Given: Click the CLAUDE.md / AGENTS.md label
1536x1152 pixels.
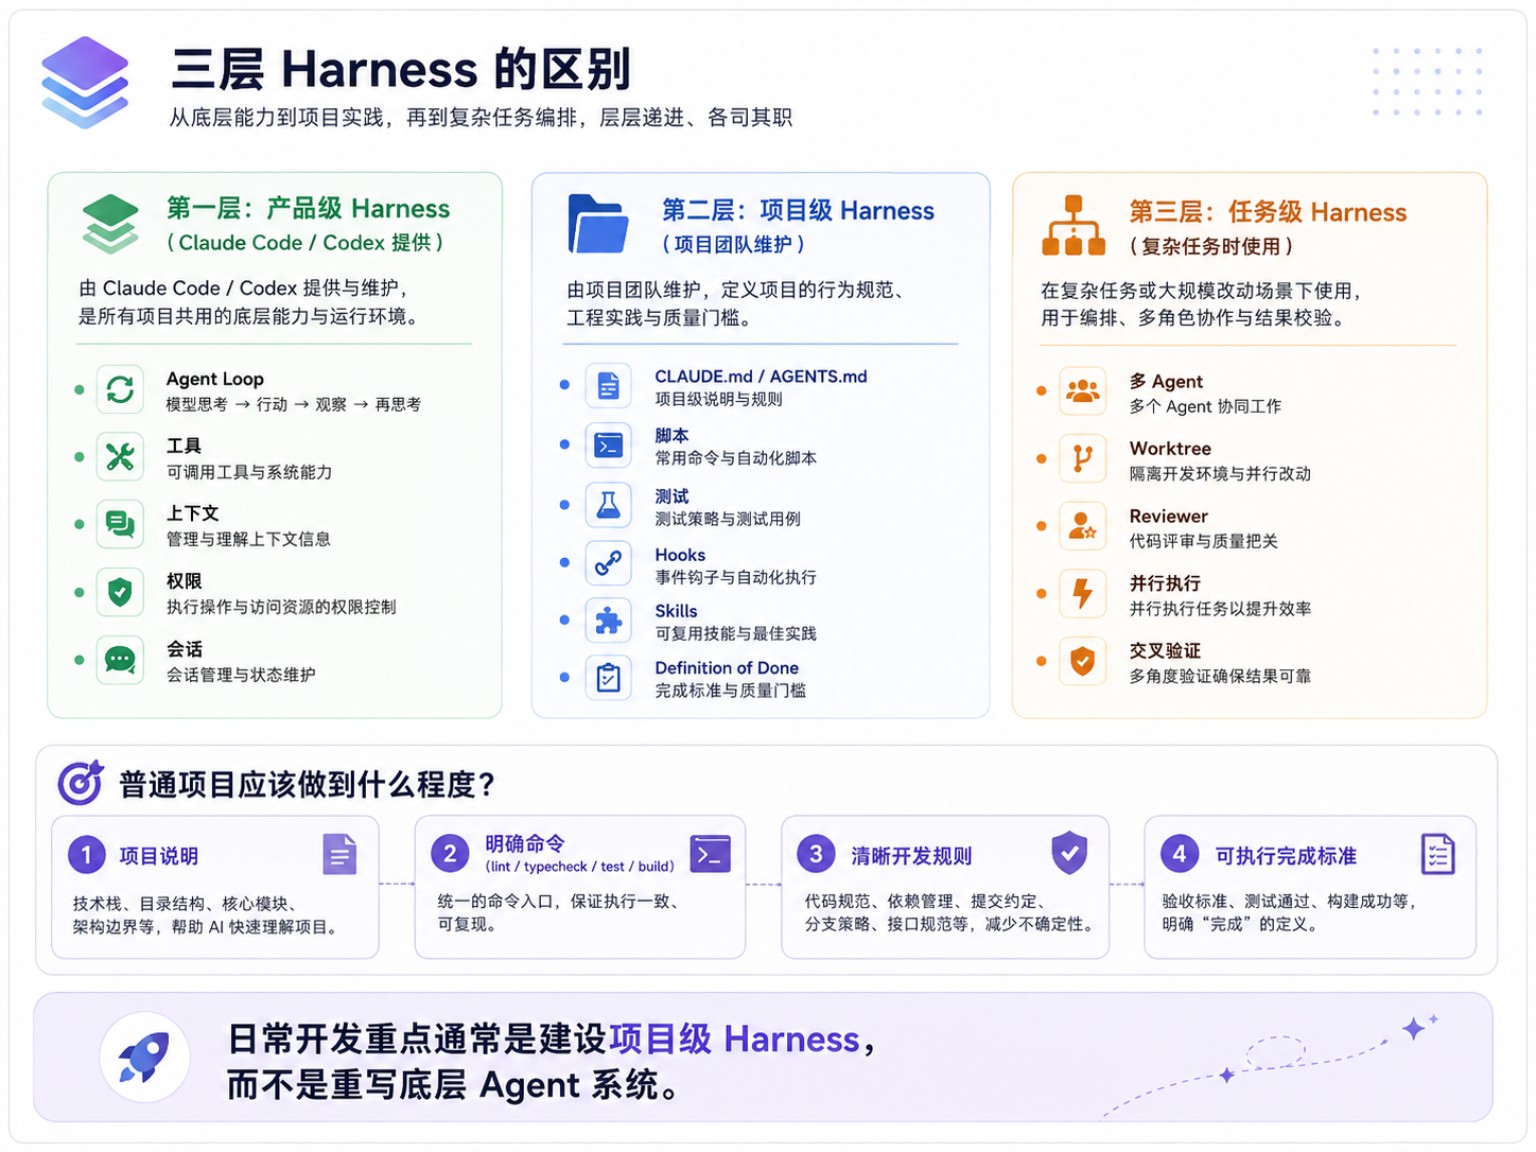Looking at the screenshot, I should point(761,376).
